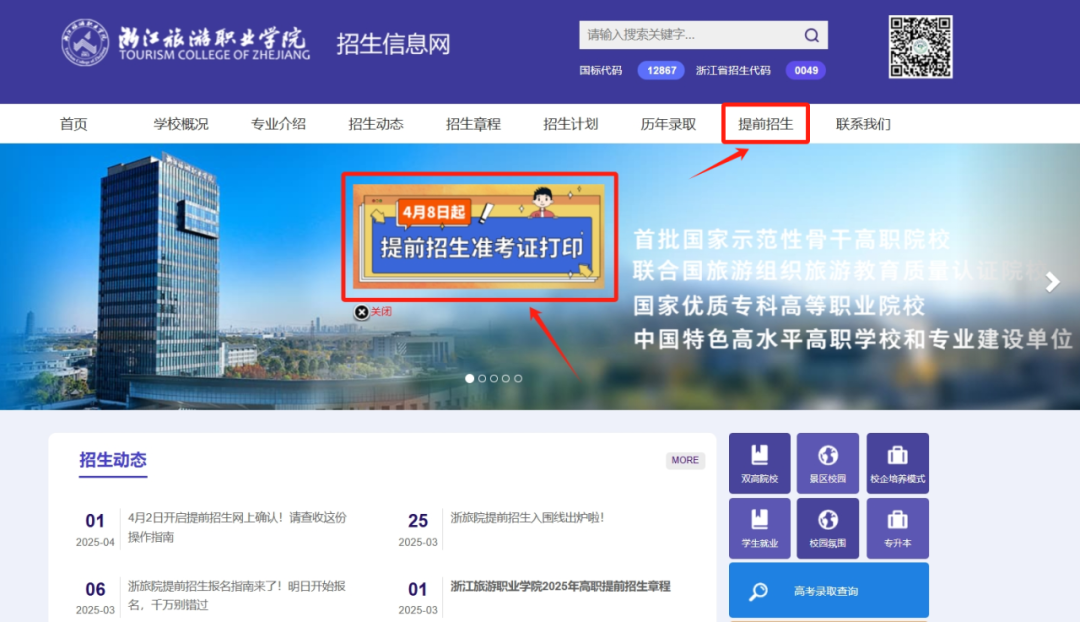Open the 景区校园 globe tile
The image size is (1080, 622).
827,463
